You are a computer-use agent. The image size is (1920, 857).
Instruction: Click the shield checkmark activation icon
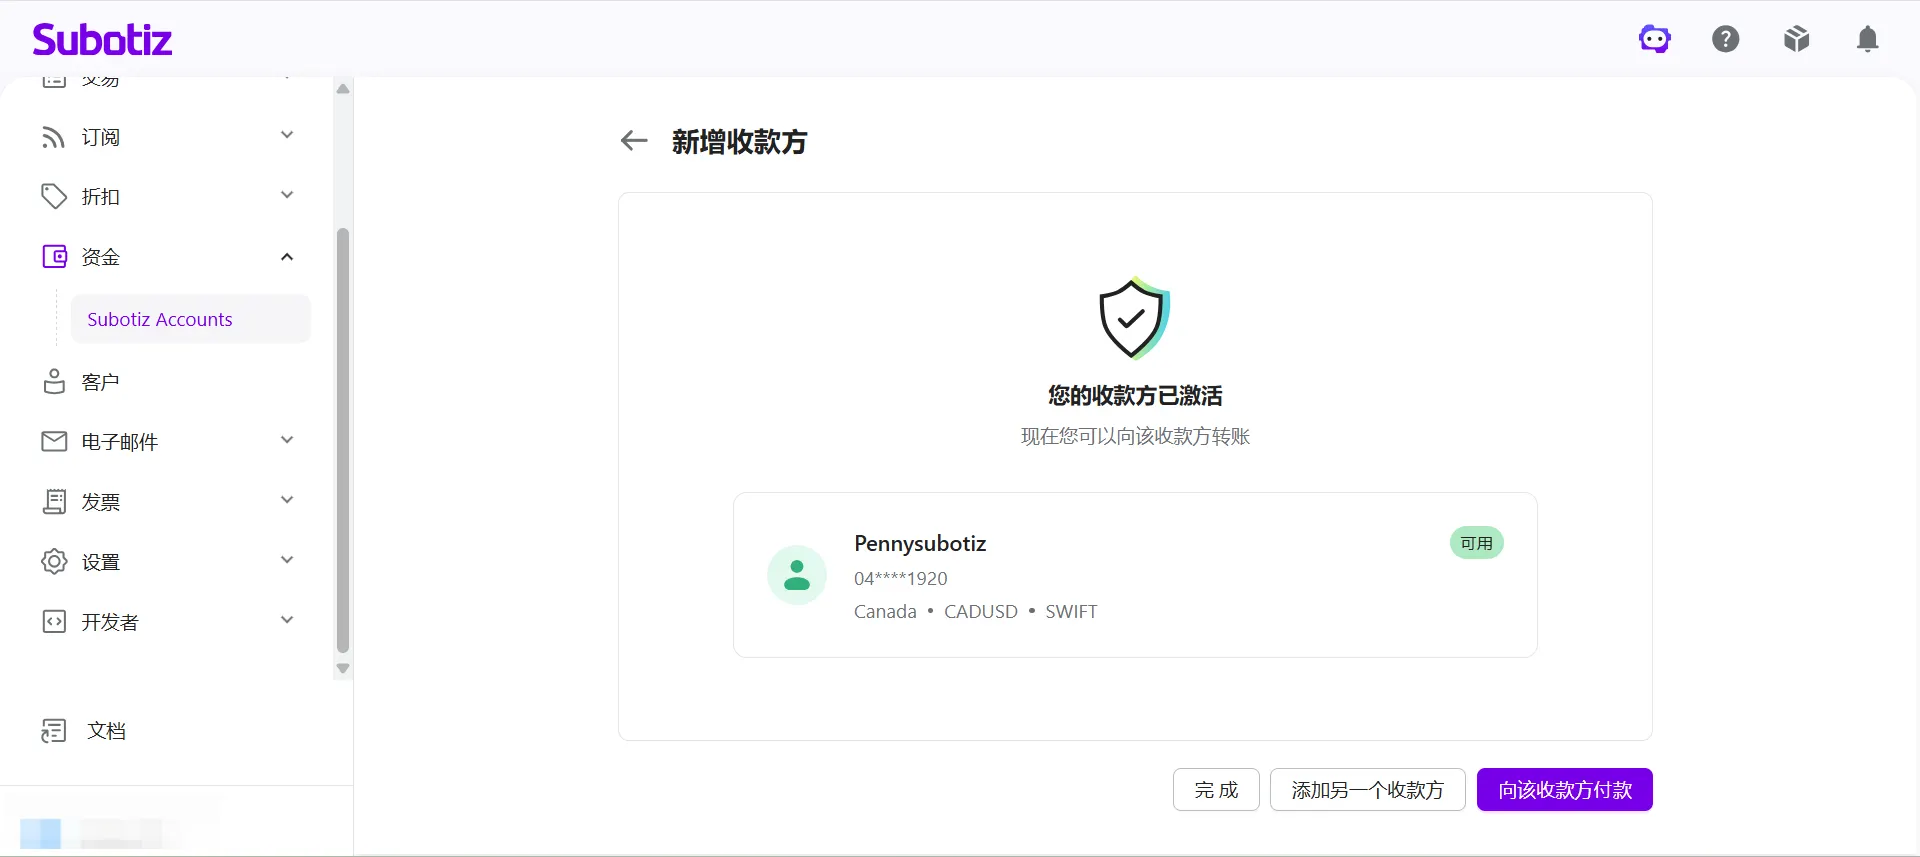point(1135,318)
